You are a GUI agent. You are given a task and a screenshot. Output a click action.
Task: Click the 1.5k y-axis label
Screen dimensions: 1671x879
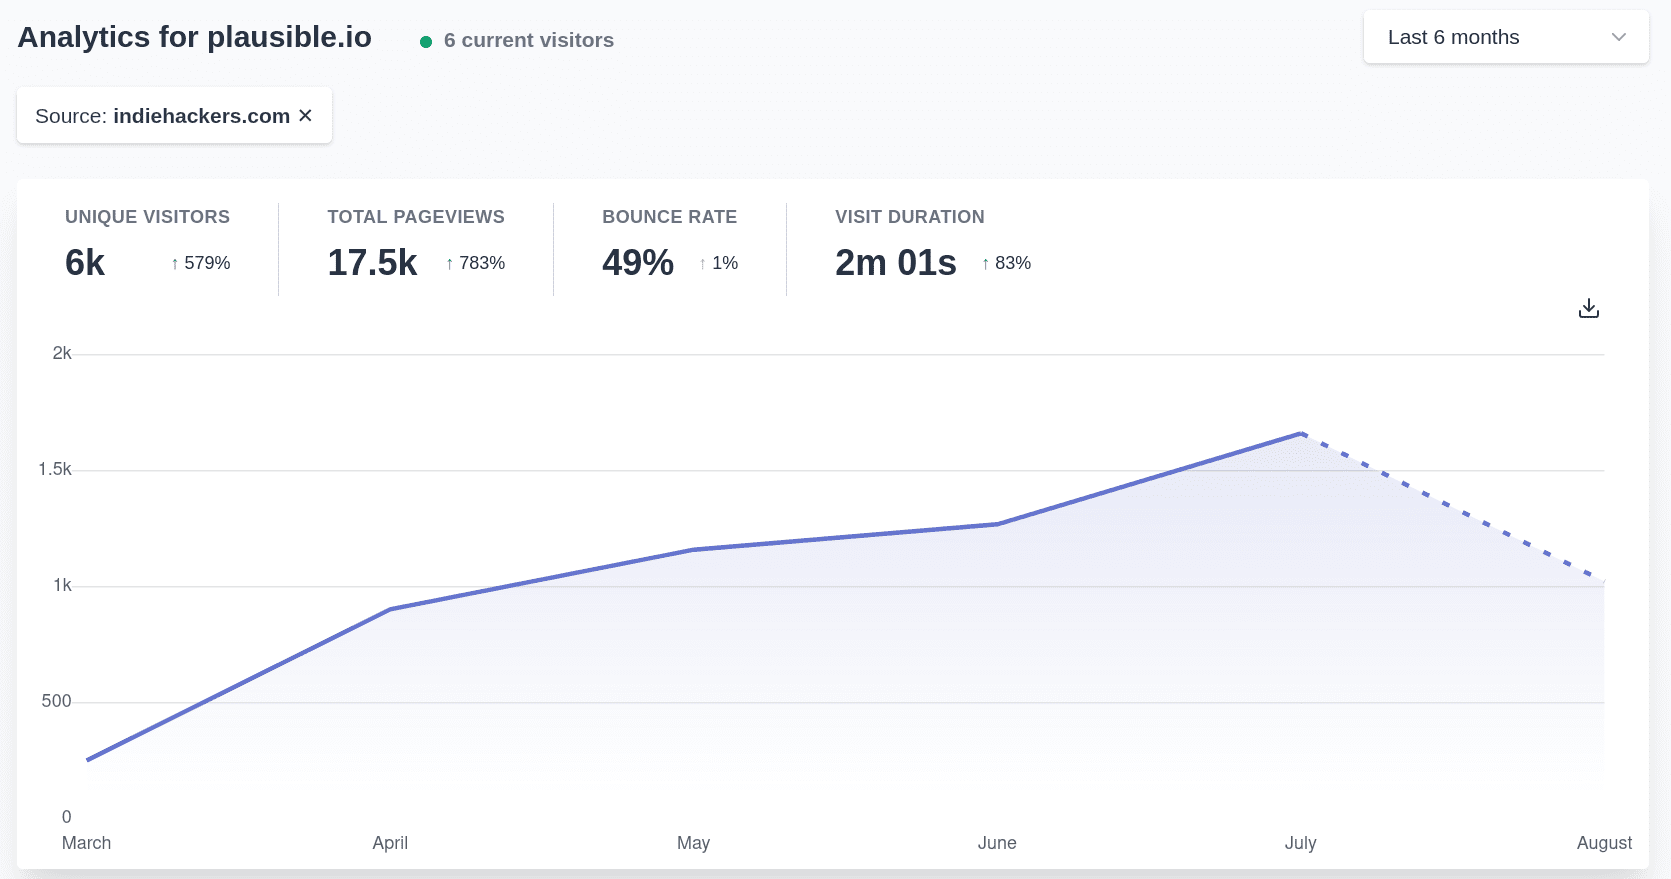pyautogui.click(x=55, y=469)
